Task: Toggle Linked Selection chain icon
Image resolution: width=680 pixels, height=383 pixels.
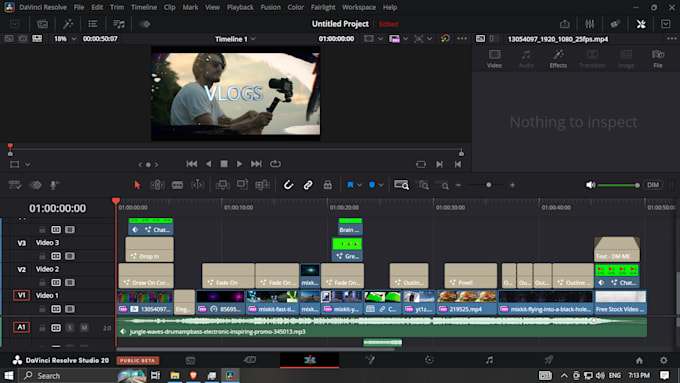Action: pos(308,185)
